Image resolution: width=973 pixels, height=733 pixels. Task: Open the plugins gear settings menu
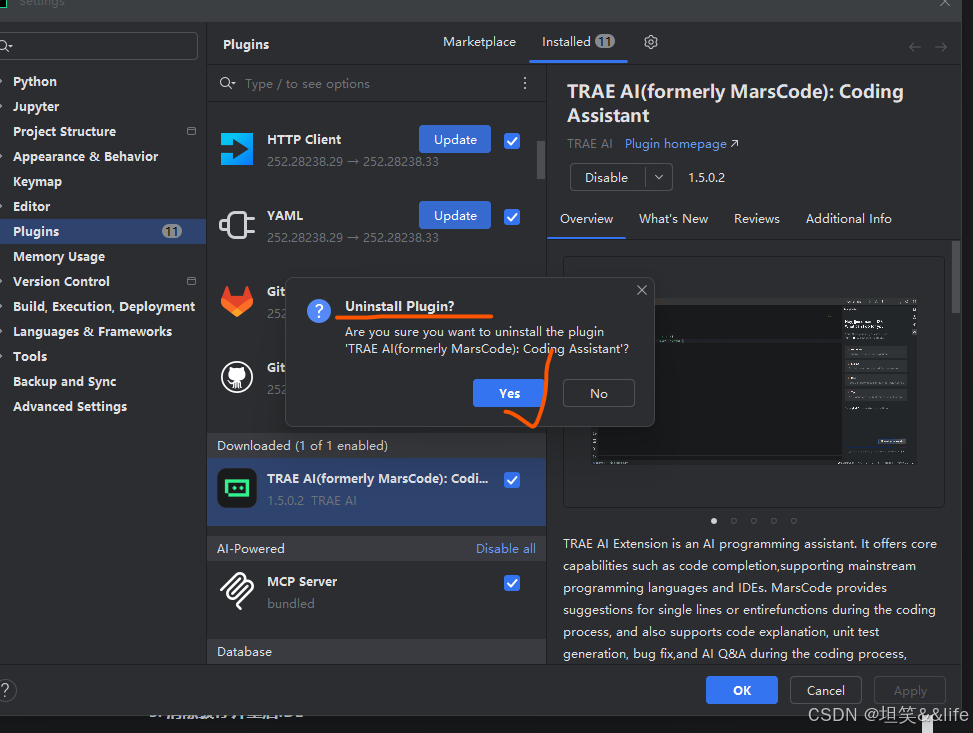click(x=650, y=42)
